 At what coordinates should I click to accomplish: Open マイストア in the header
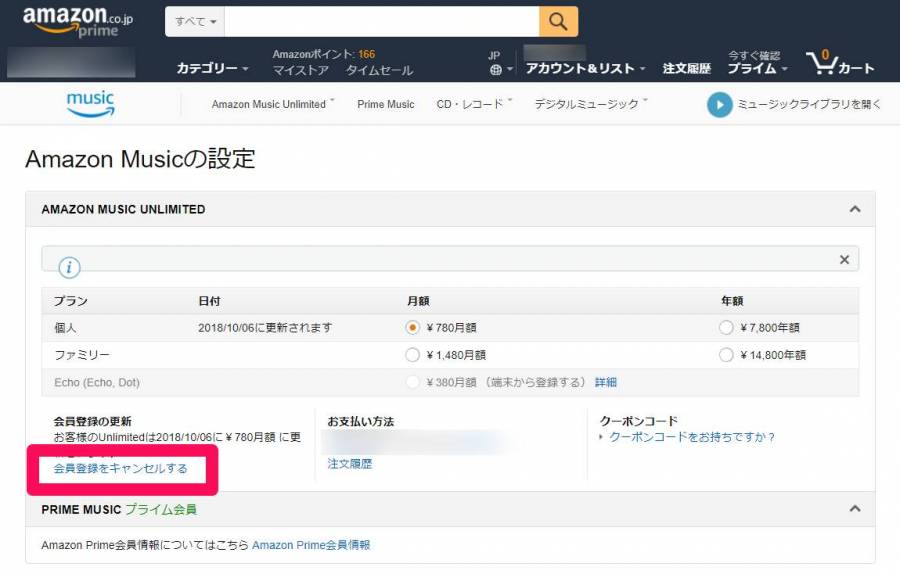point(300,70)
